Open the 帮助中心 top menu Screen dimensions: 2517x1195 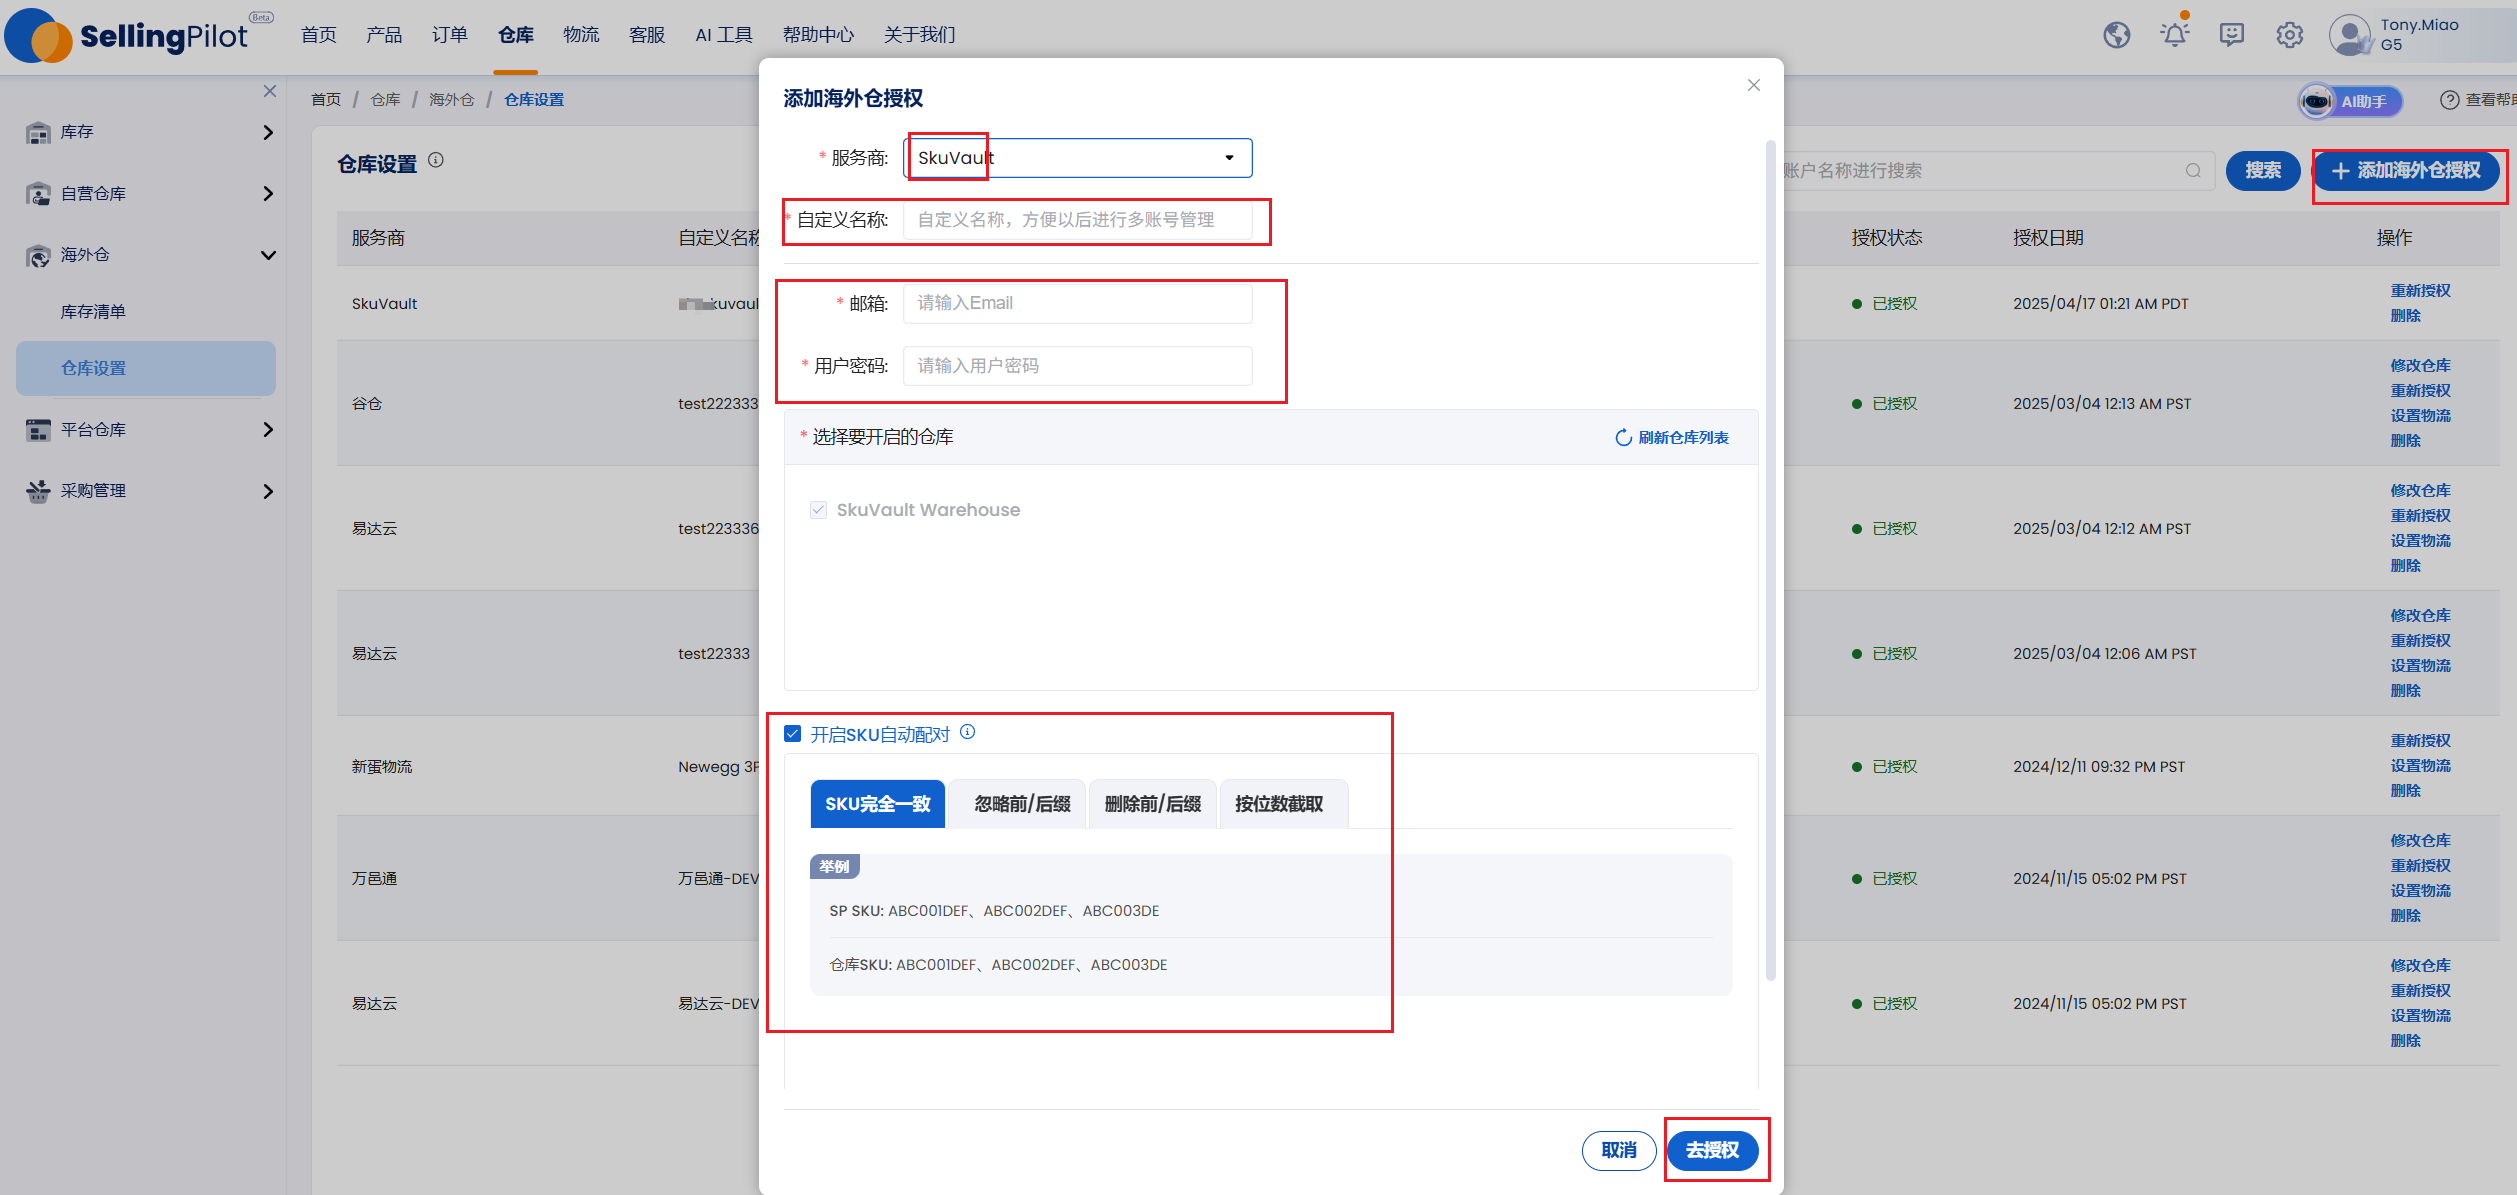pyautogui.click(x=818, y=35)
